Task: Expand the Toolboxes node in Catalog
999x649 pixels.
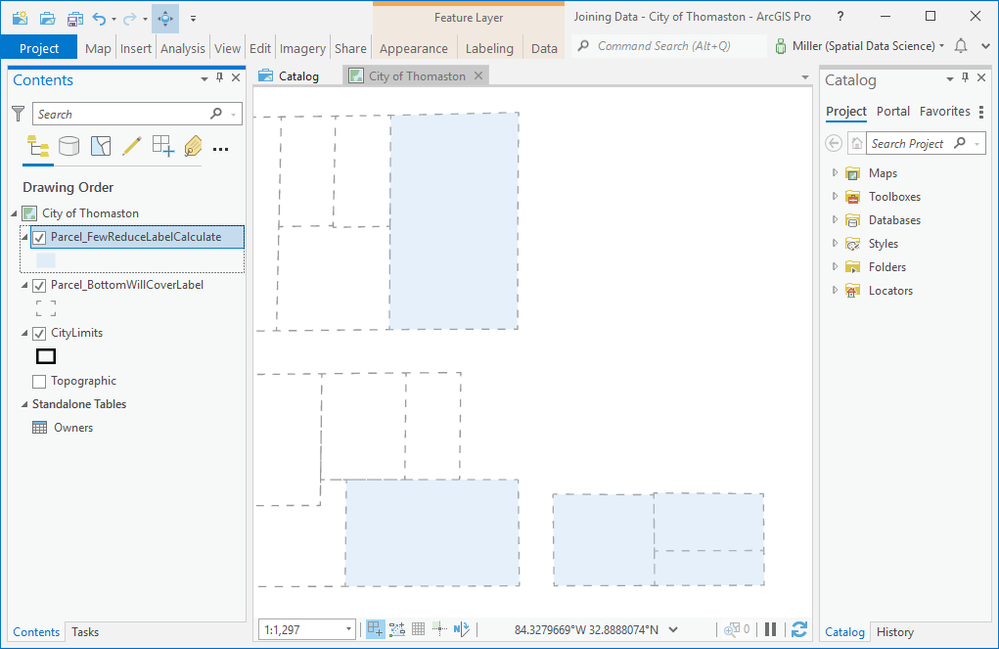Action: pos(835,196)
